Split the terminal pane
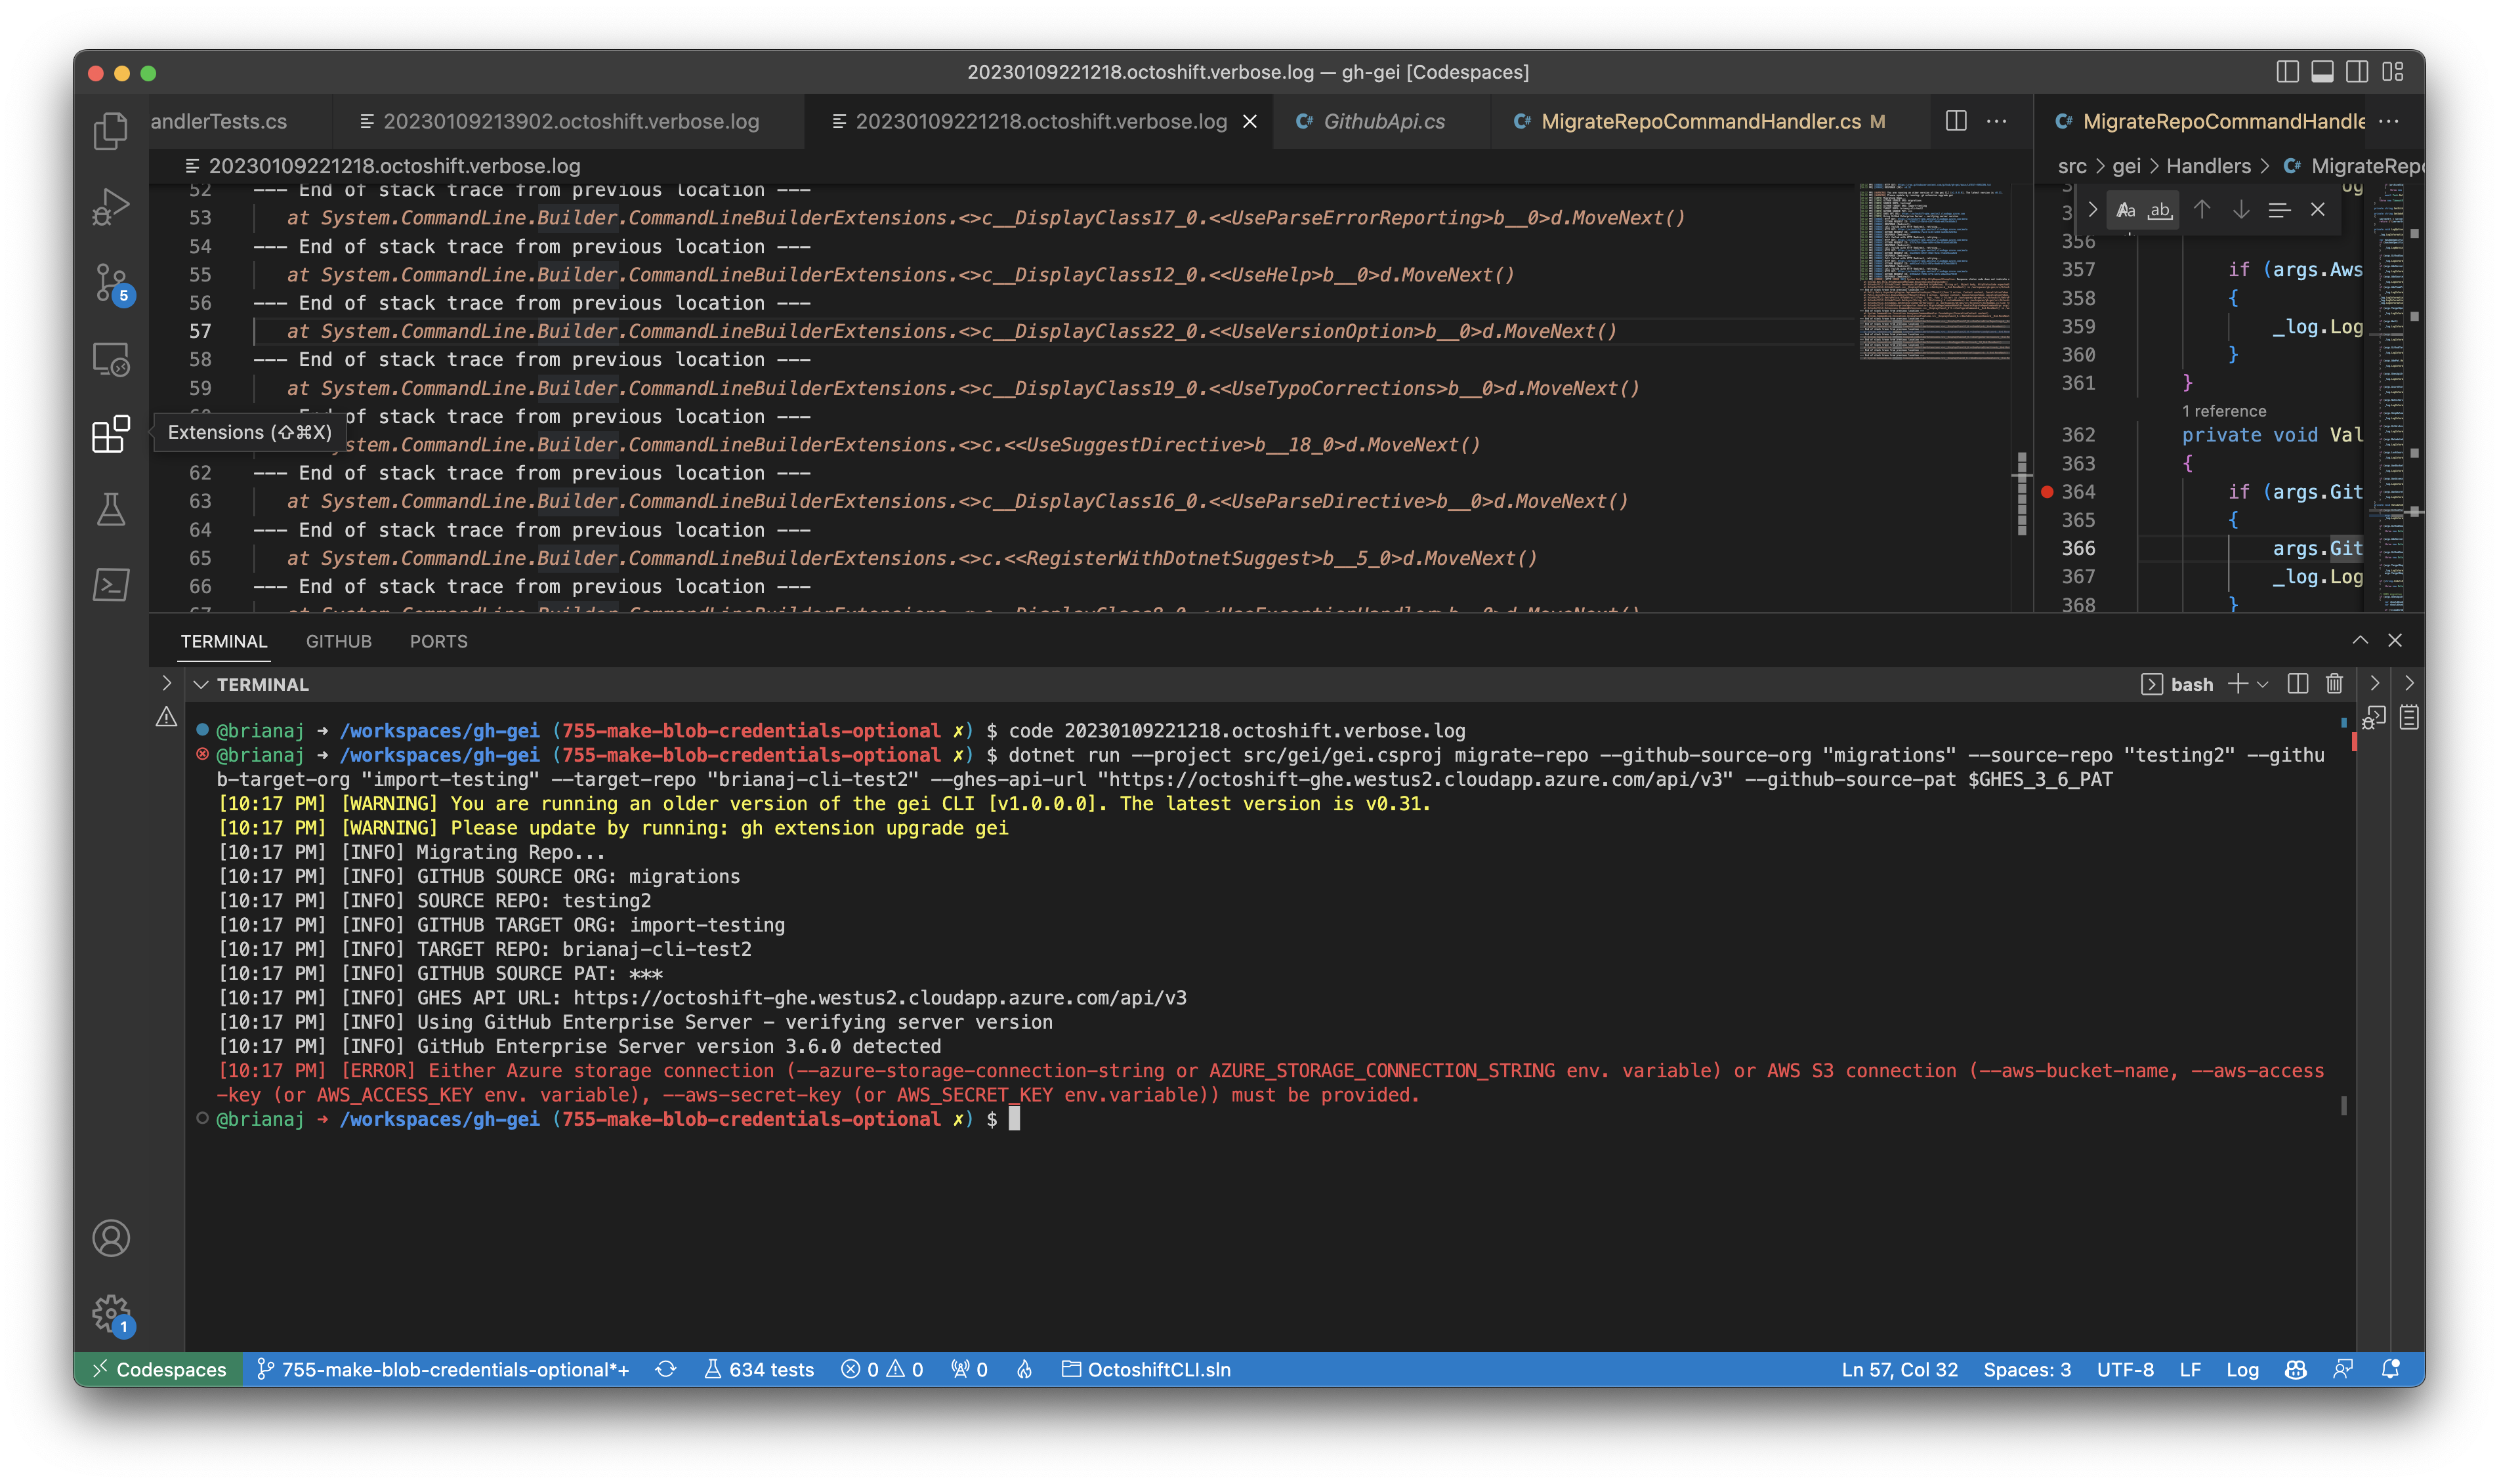Image resolution: width=2499 pixels, height=1484 pixels. (2298, 684)
